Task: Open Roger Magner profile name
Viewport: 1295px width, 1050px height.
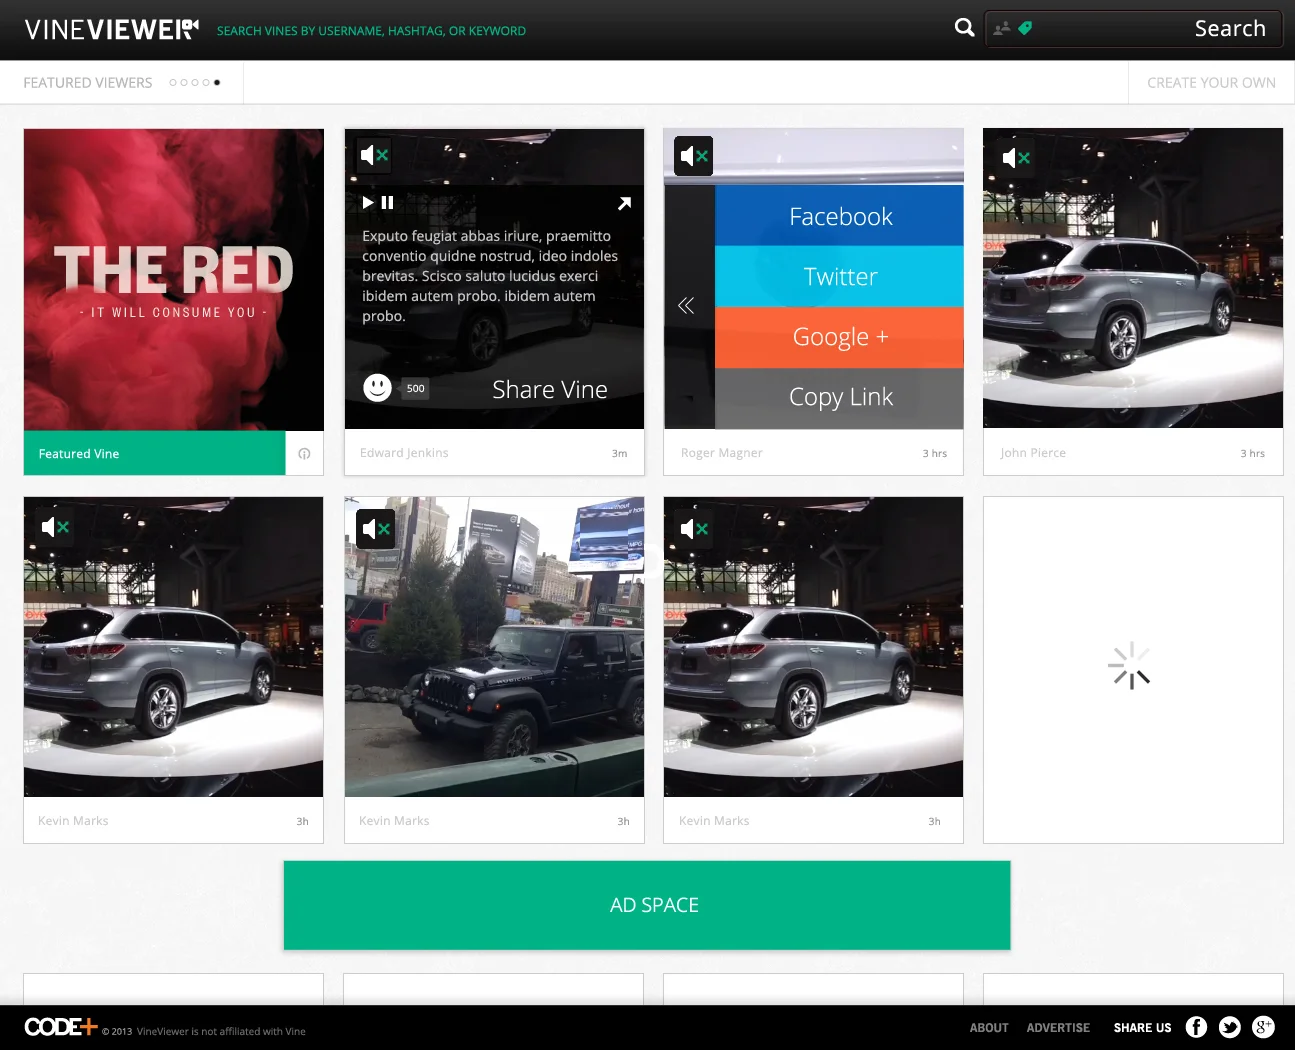Action: (721, 453)
